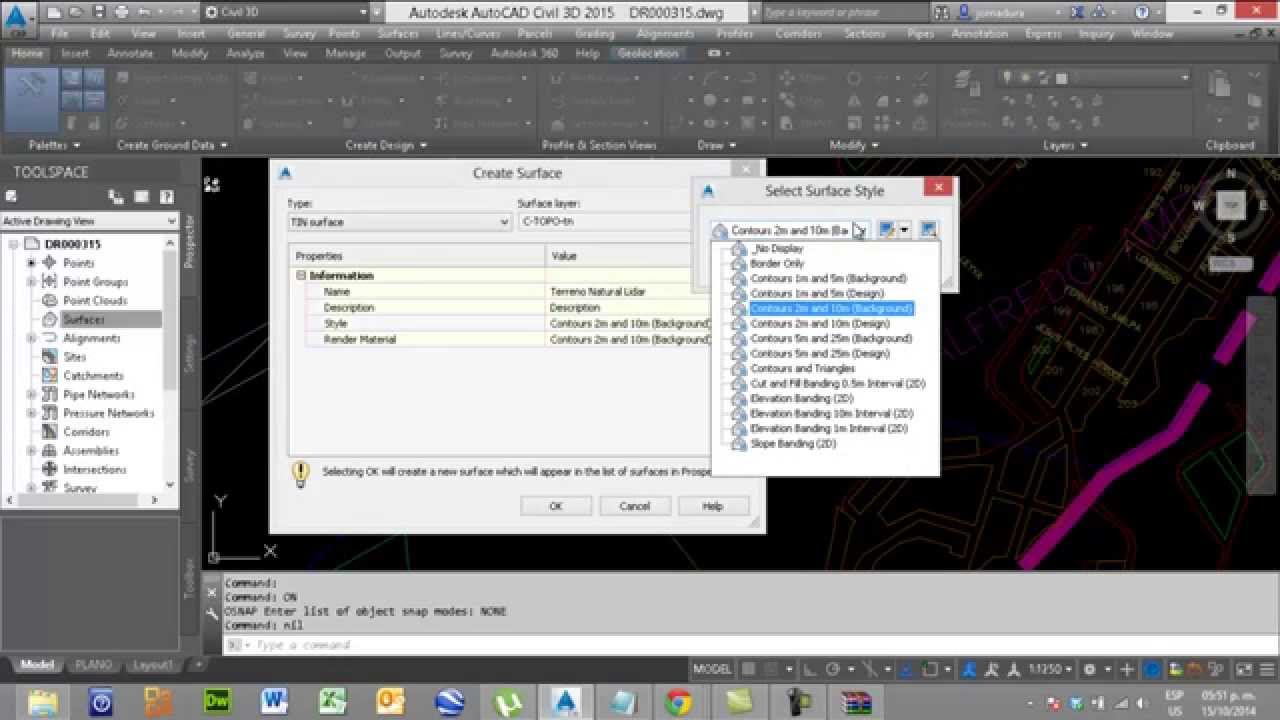The height and width of the screenshot is (720, 1280).
Task: Click Help in Create Surface dialog
Action: coord(713,506)
